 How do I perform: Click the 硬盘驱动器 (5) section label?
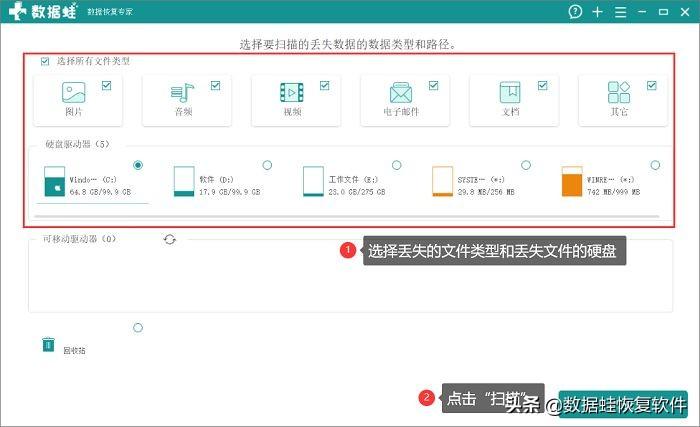[77, 144]
